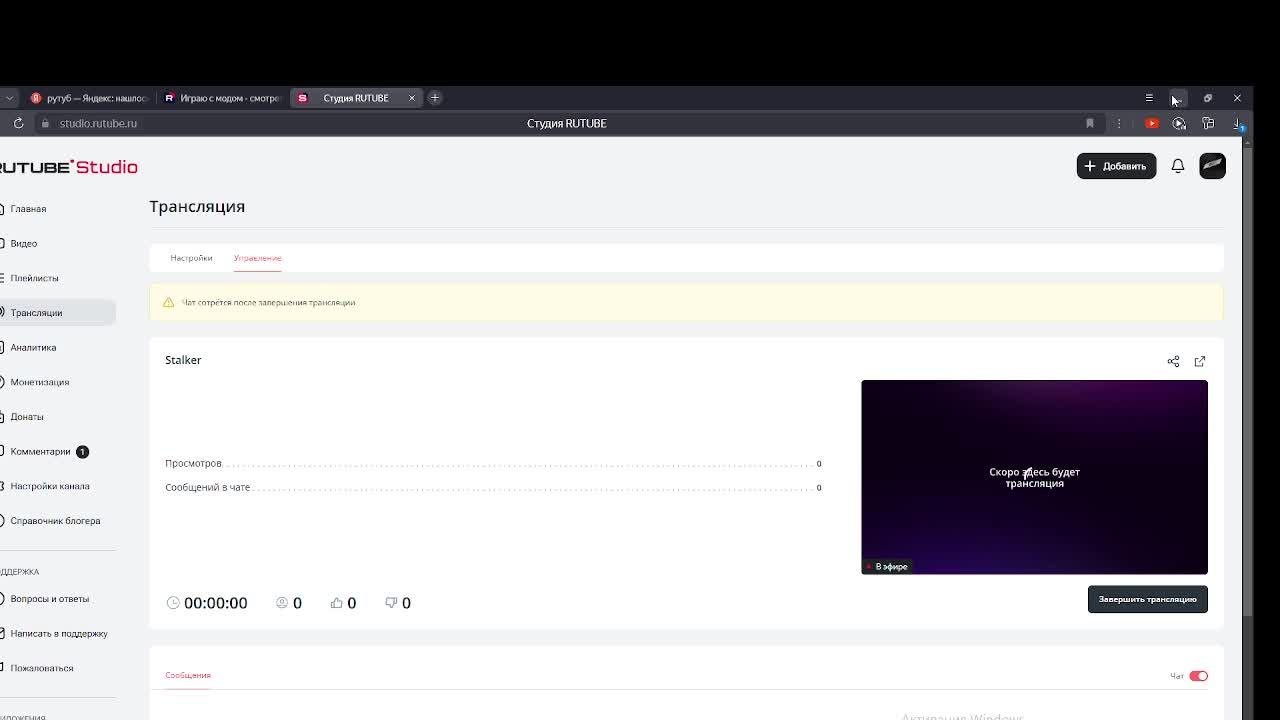Click Написать в поддержку in the sidebar
The width and height of the screenshot is (1280, 720).
tap(58, 634)
